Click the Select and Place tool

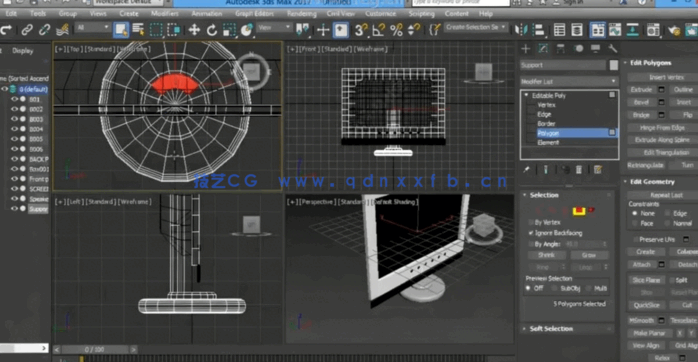[x=246, y=30]
